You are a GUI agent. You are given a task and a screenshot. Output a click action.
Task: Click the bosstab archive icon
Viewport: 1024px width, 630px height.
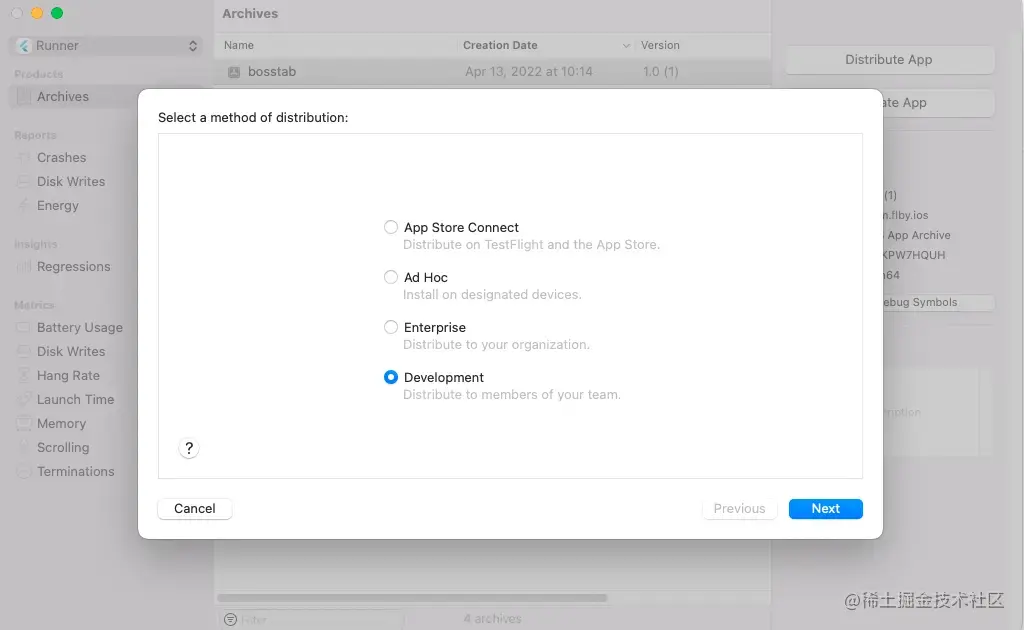pos(234,72)
